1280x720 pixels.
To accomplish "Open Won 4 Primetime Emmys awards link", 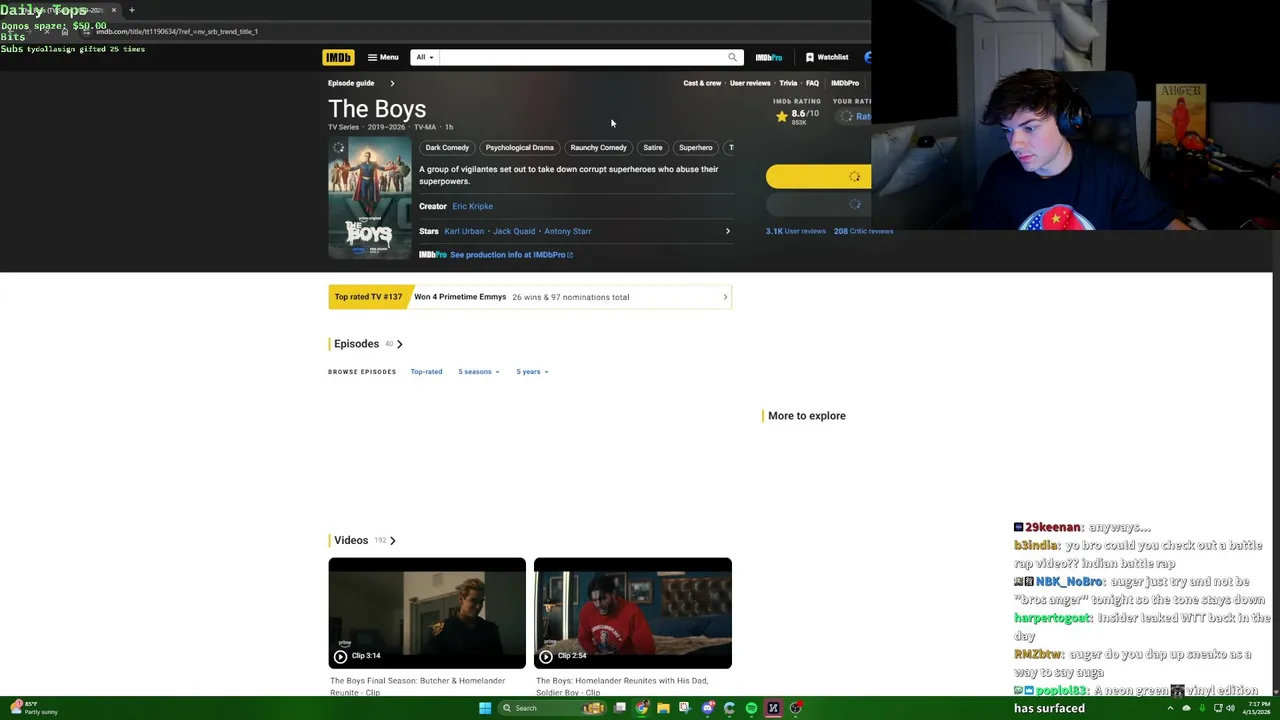I will 460,297.
